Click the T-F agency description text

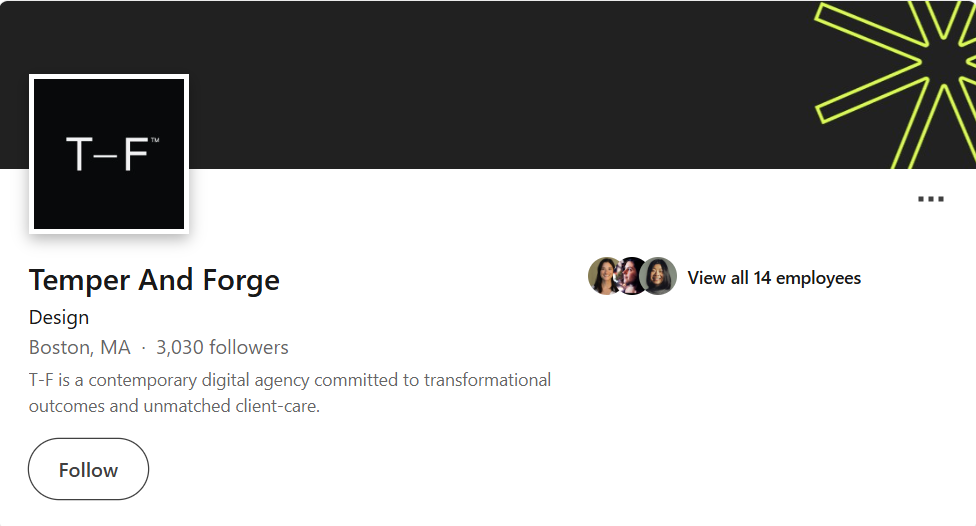pyautogui.click(x=290, y=393)
